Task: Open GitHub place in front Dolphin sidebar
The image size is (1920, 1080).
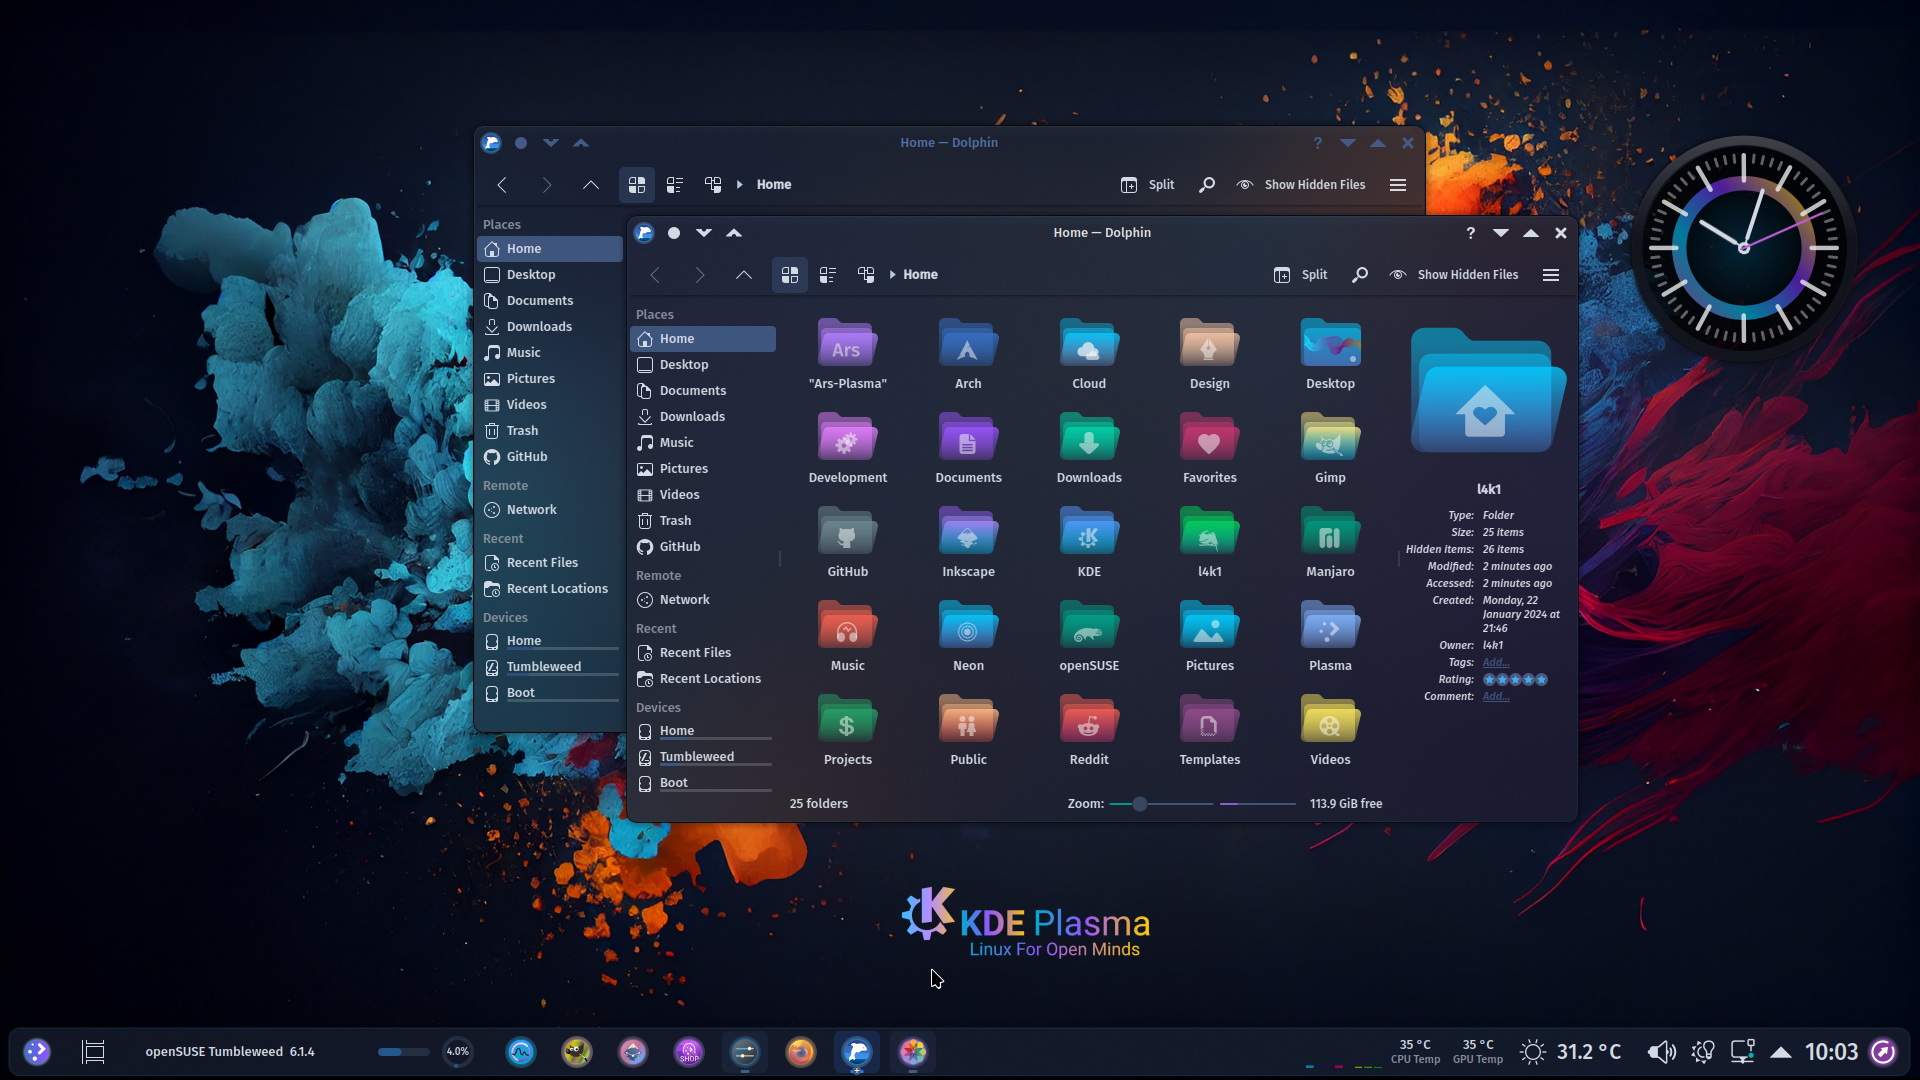Action: click(x=702, y=546)
